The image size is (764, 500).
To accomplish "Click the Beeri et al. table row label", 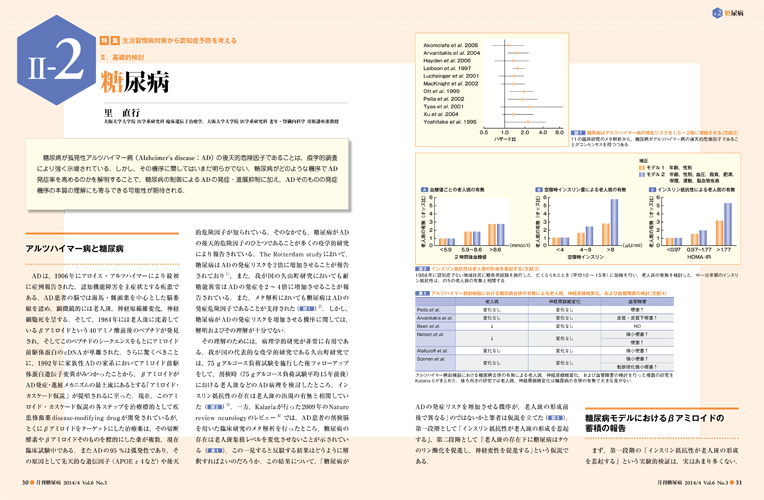I will pyautogui.click(x=428, y=327).
